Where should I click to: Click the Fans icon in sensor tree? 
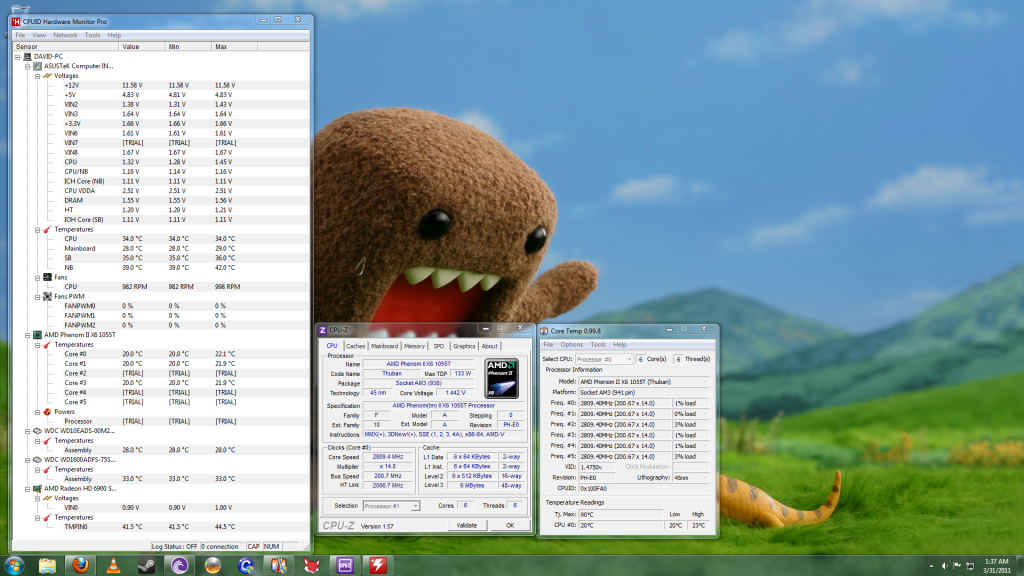point(47,277)
